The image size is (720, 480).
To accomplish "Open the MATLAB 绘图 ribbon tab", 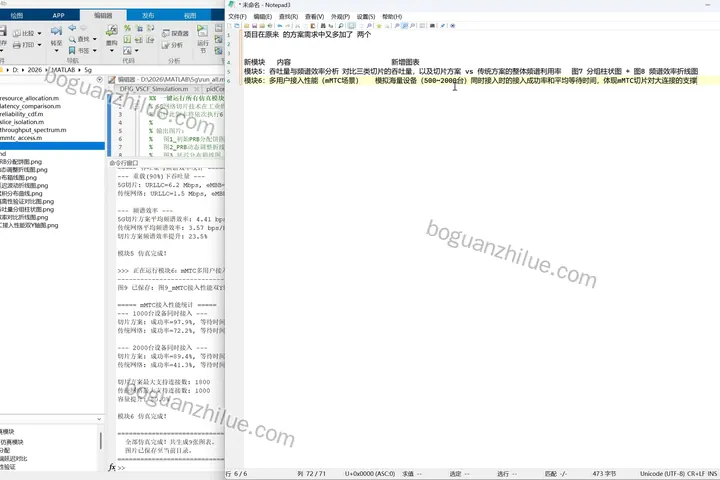I will click(17, 15).
